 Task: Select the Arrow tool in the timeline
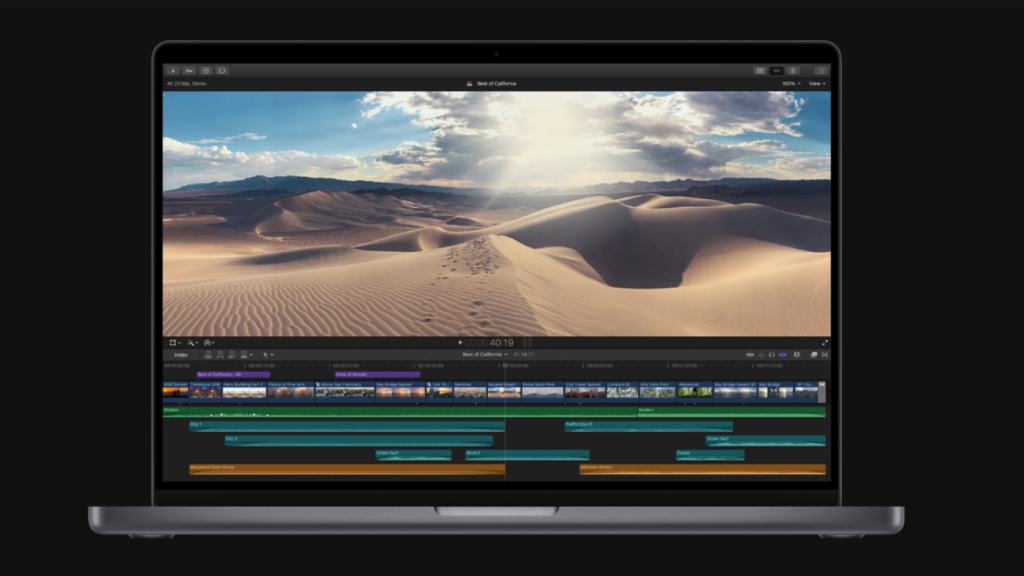[x=266, y=354]
